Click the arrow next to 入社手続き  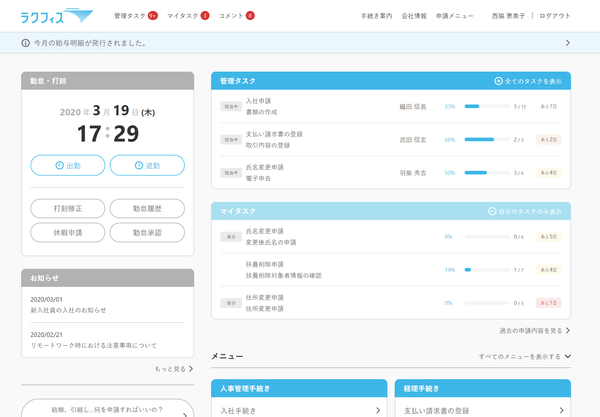pyautogui.click(x=377, y=410)
